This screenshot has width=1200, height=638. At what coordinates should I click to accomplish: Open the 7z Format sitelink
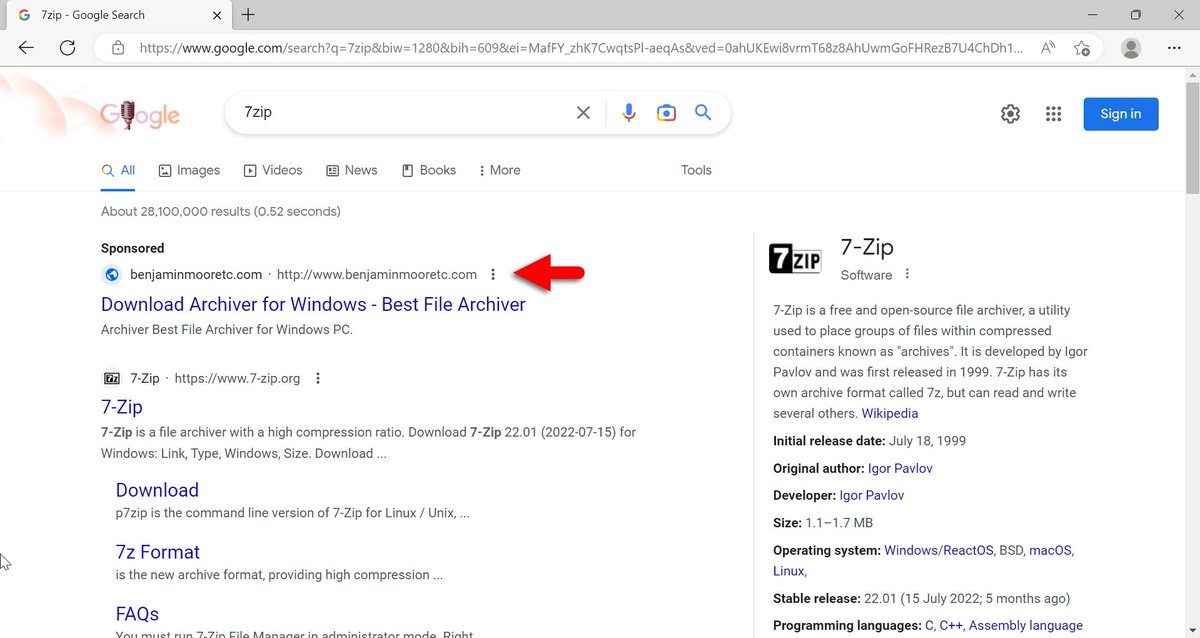click(x=158, y=552)
